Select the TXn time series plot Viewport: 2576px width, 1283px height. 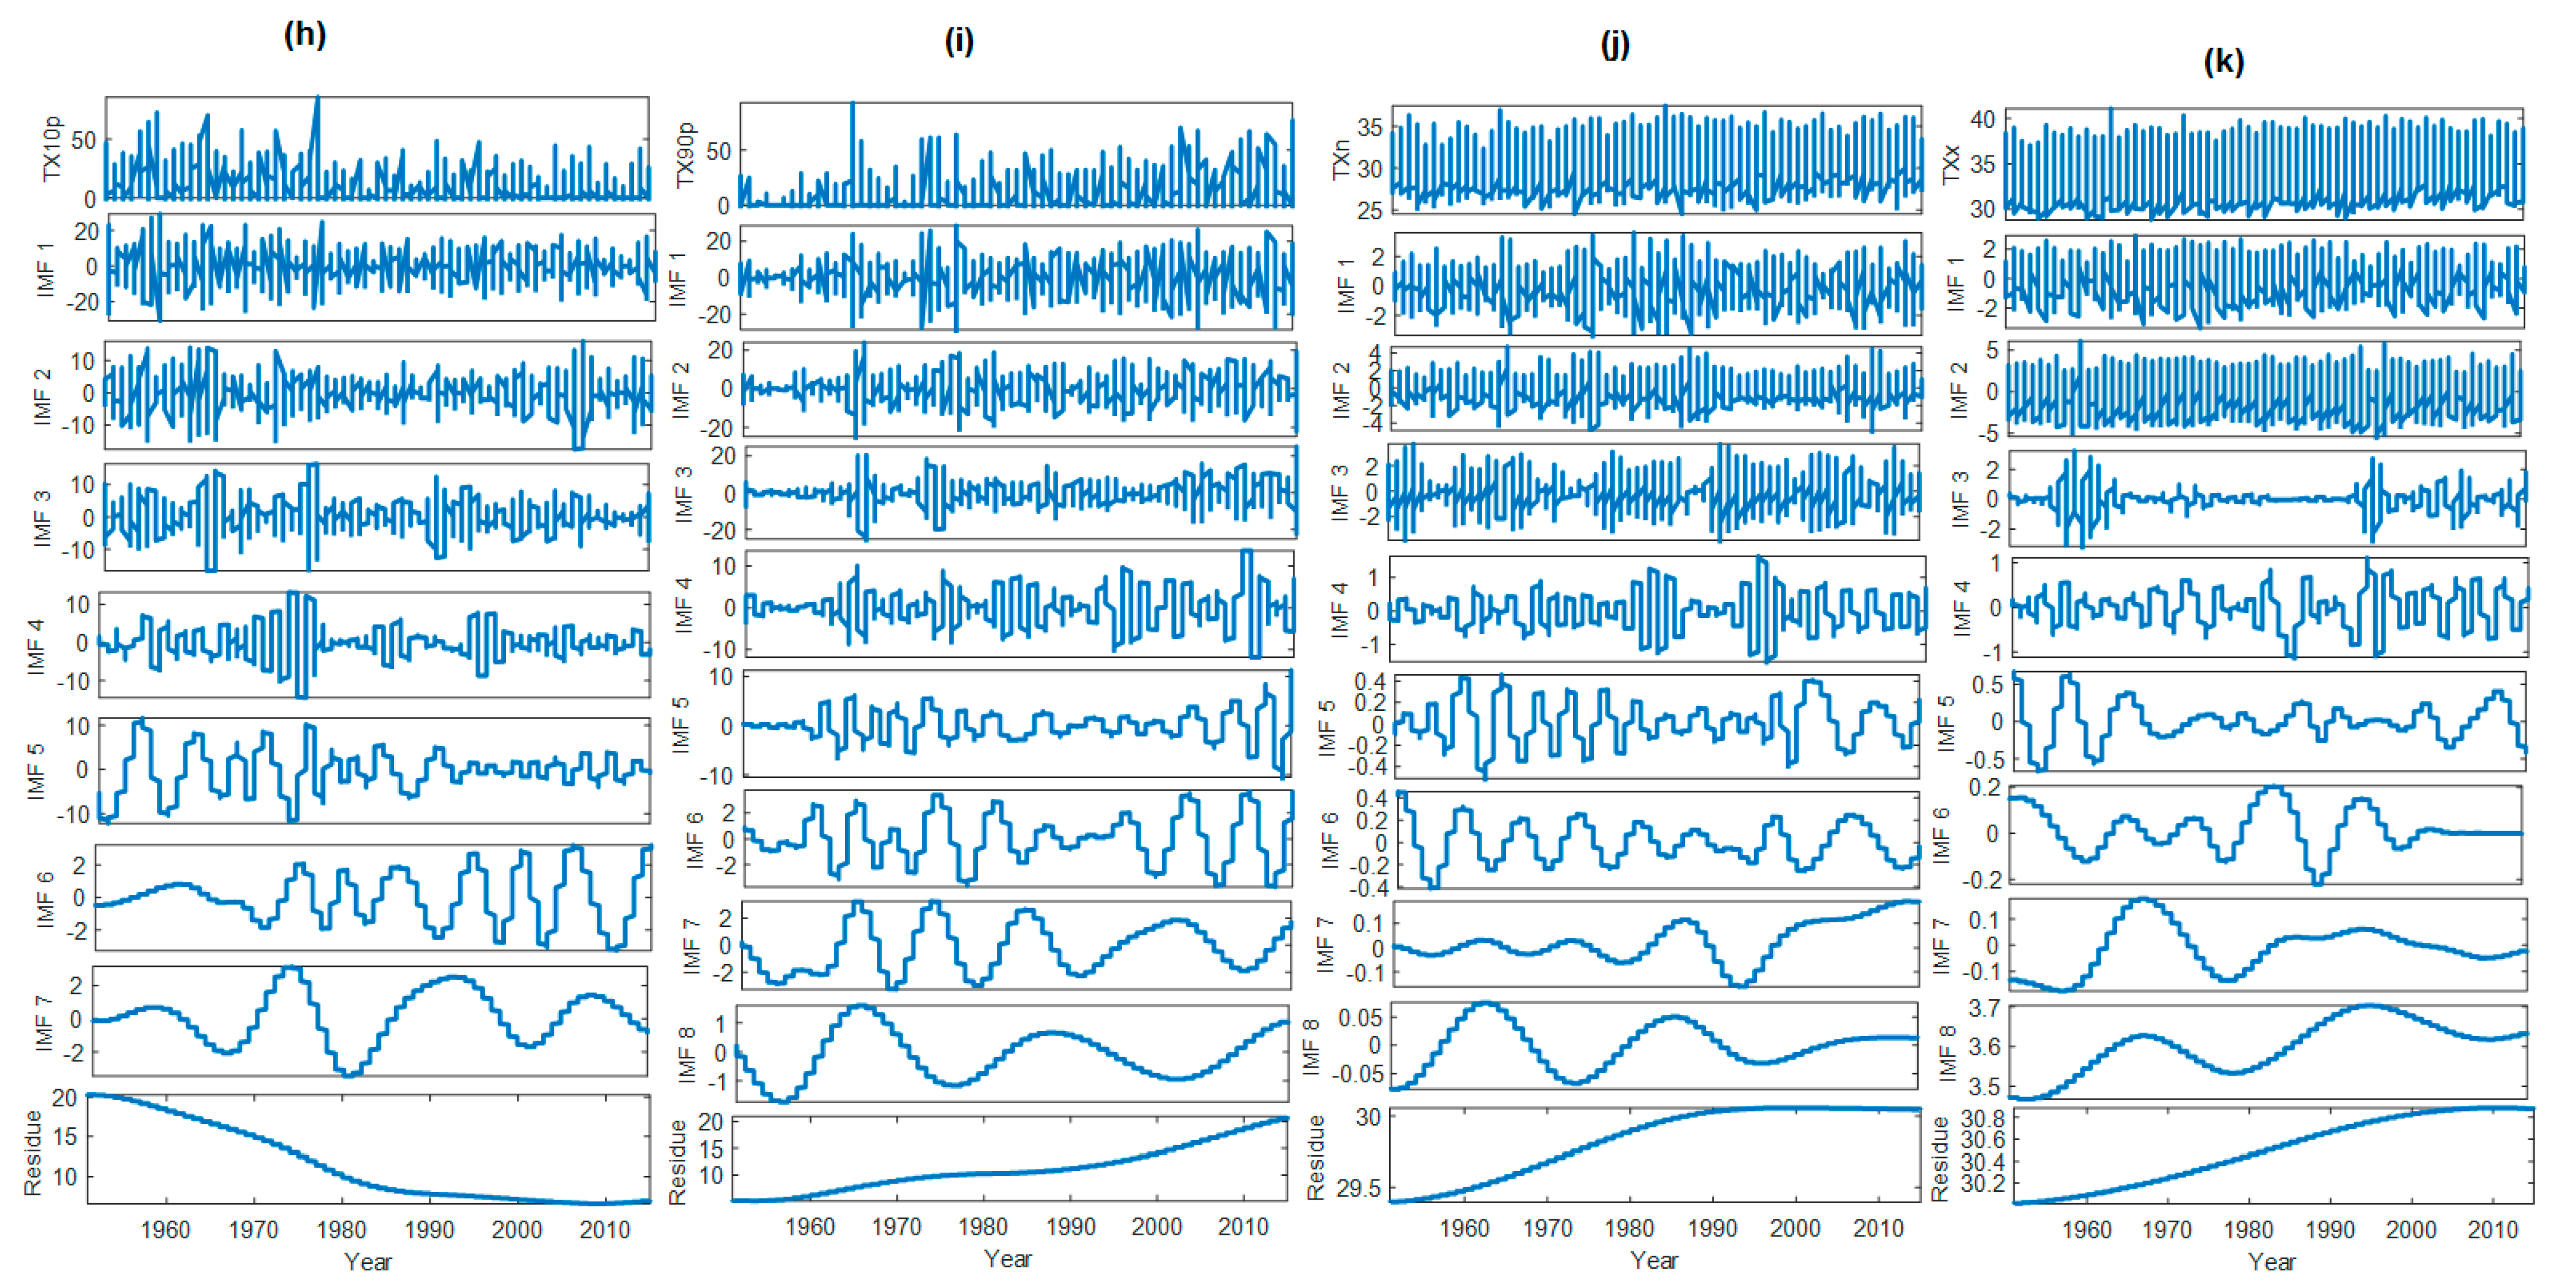(1656, 160)
